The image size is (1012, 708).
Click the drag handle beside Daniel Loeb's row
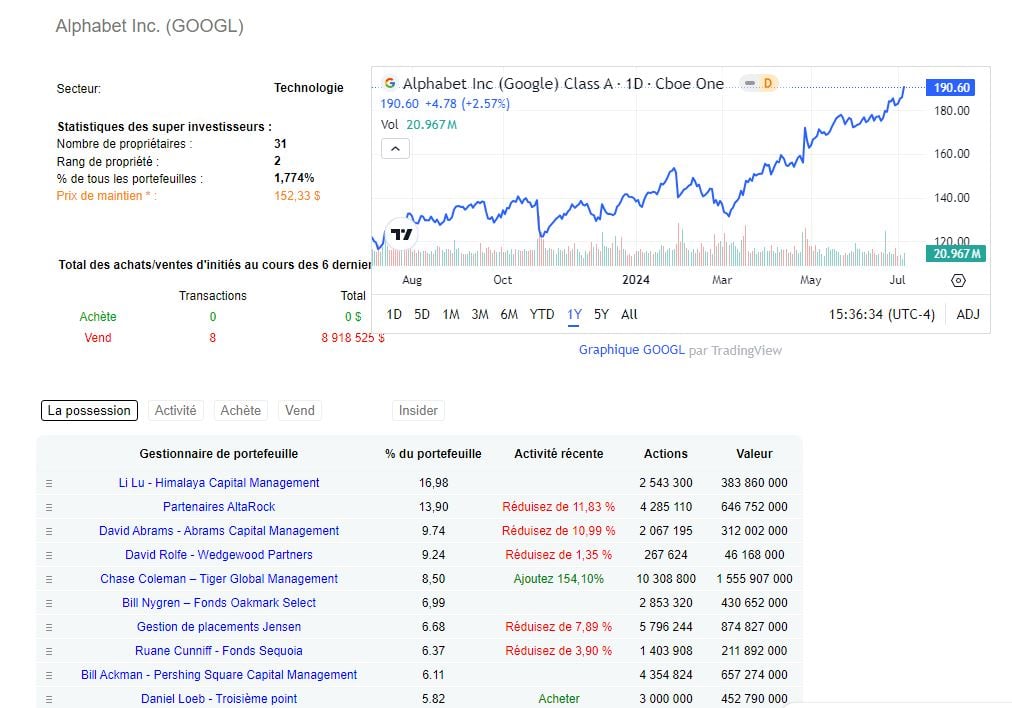coord(47,699)
